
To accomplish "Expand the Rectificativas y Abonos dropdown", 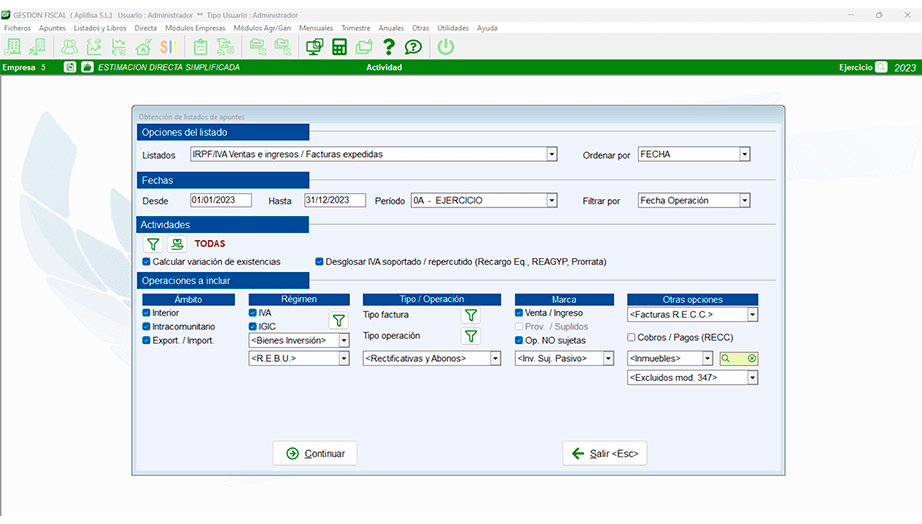I will (x=495, y=358).
